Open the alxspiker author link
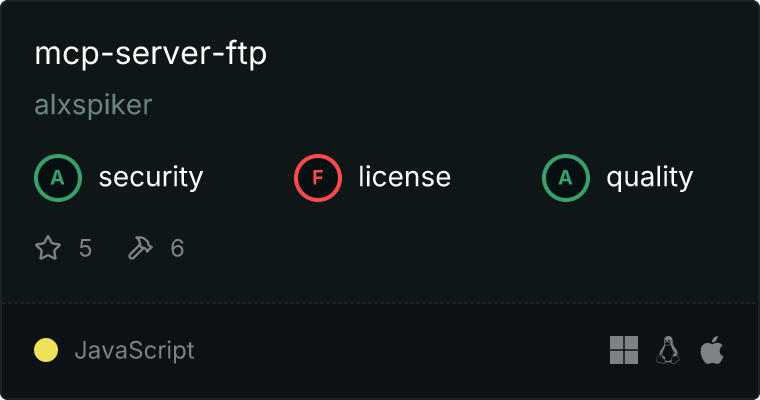The image size is (760, 400). (93, 105)
